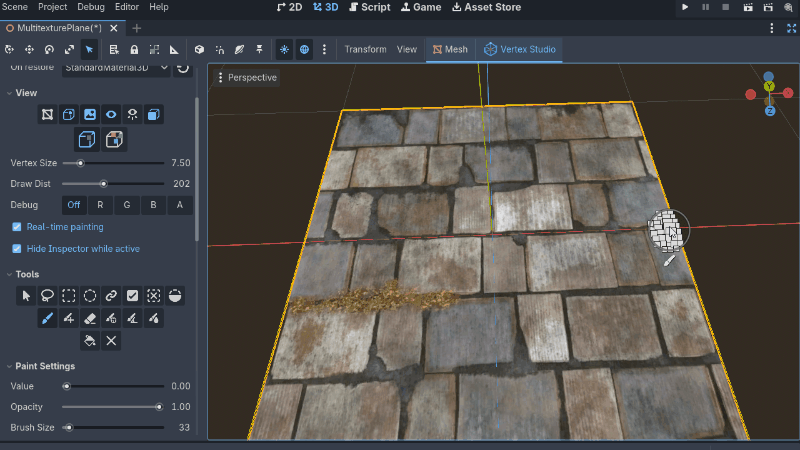The image size is (800, 450).
Task: Toggle Hide Inspector while active checkbox
Action: [x=17, y=248]
